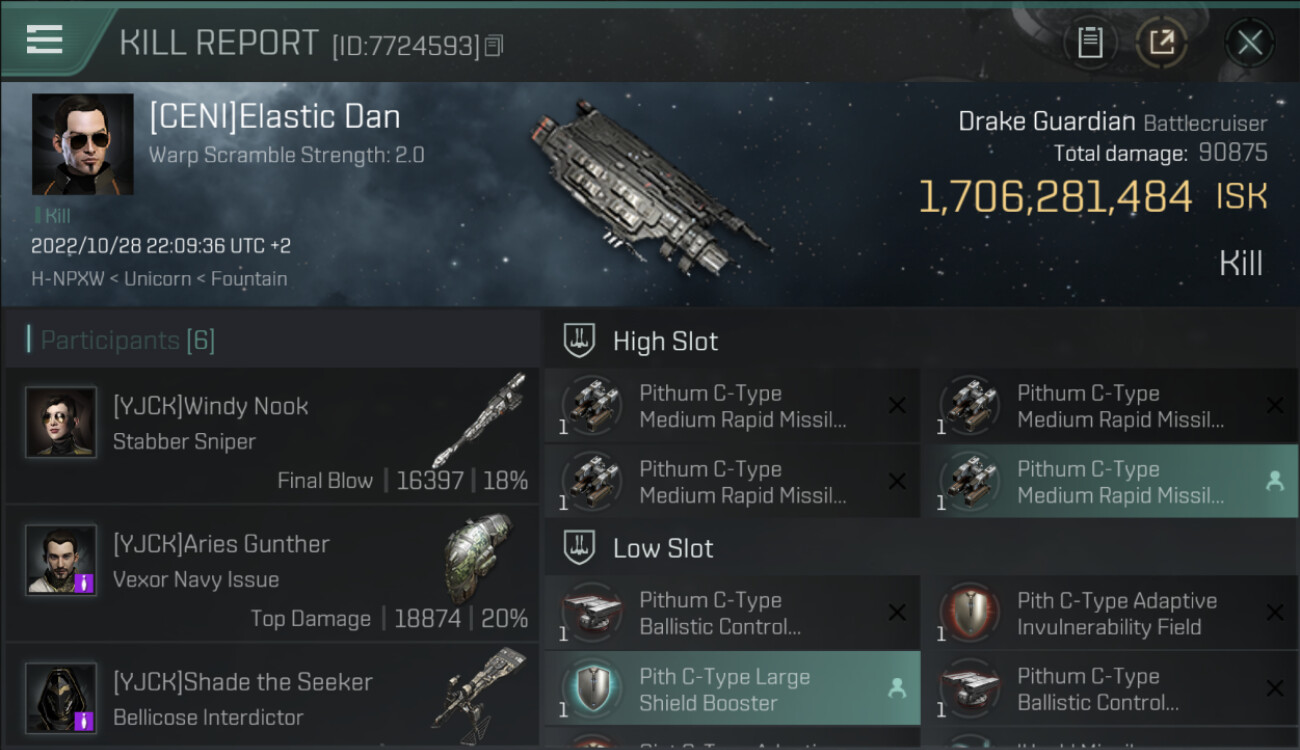Click Elastic Dan's portrait
1300x750 pixels.
click(x=82, y=144)
